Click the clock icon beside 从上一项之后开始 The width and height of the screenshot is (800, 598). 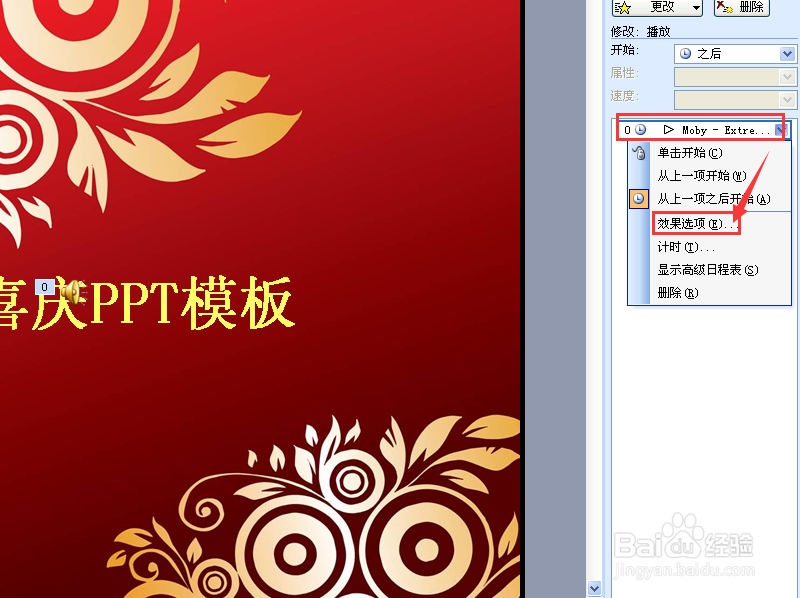tap(637, 198)
